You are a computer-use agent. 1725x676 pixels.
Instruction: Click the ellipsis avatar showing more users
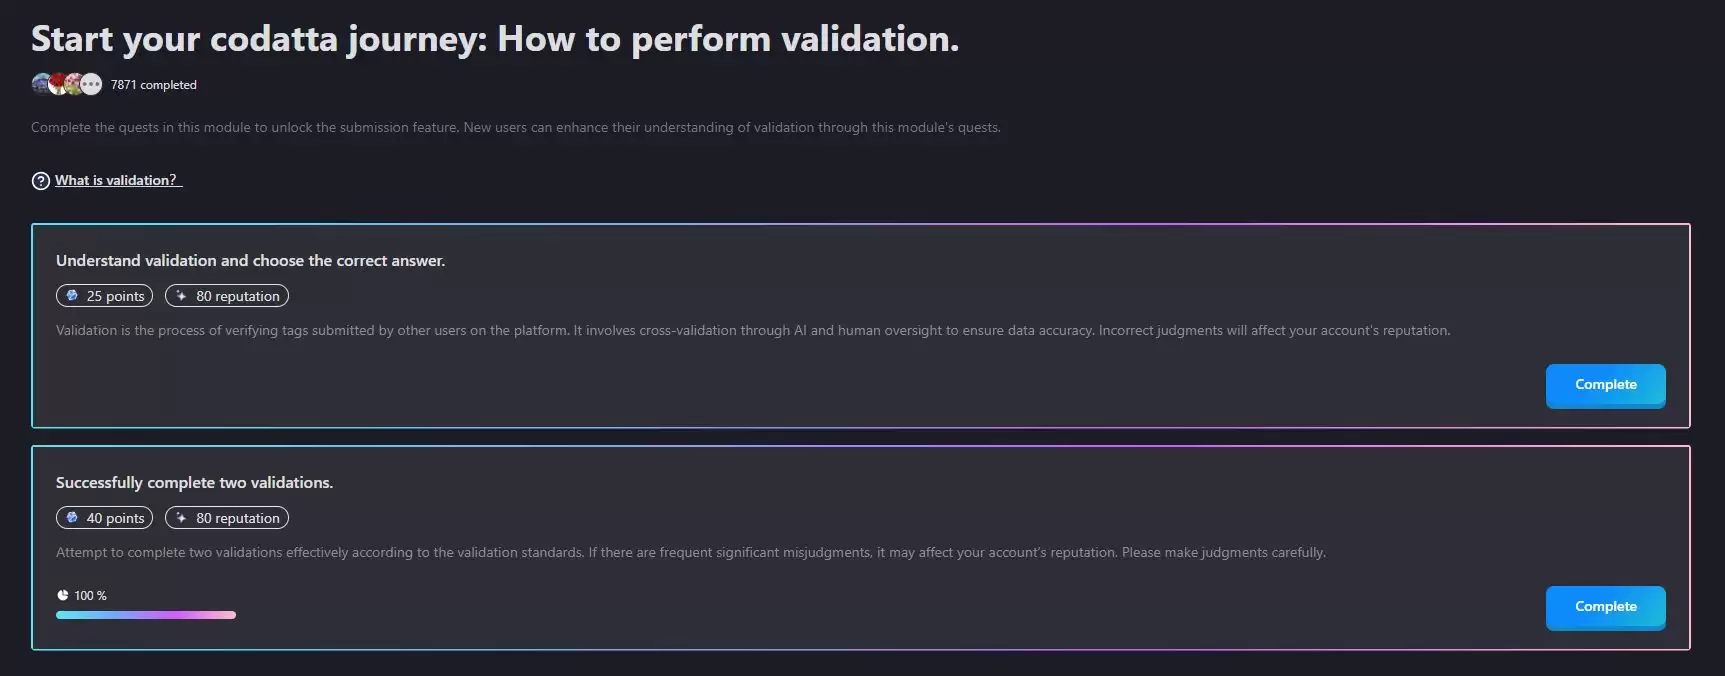(x=91, y=85)
